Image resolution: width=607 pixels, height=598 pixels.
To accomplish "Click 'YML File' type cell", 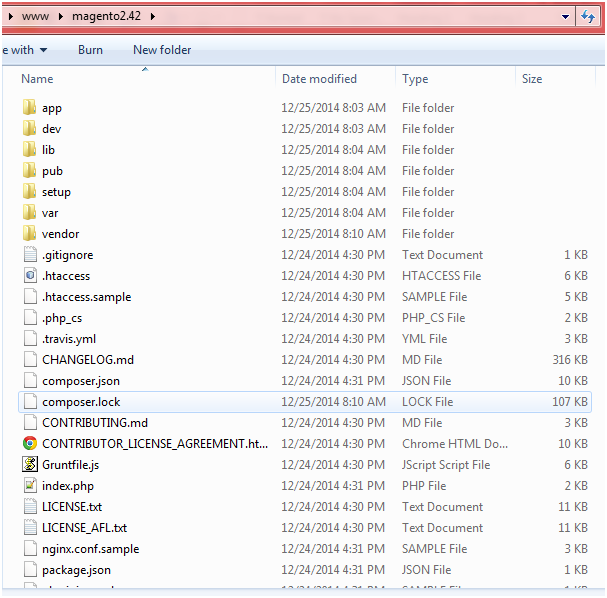I will 425,339.
